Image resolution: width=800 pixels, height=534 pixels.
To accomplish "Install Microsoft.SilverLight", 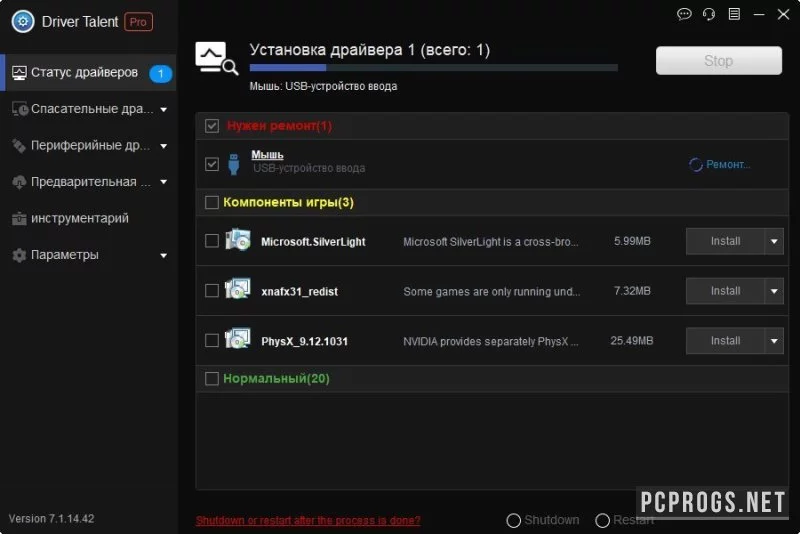I will [x=725, y=241].
